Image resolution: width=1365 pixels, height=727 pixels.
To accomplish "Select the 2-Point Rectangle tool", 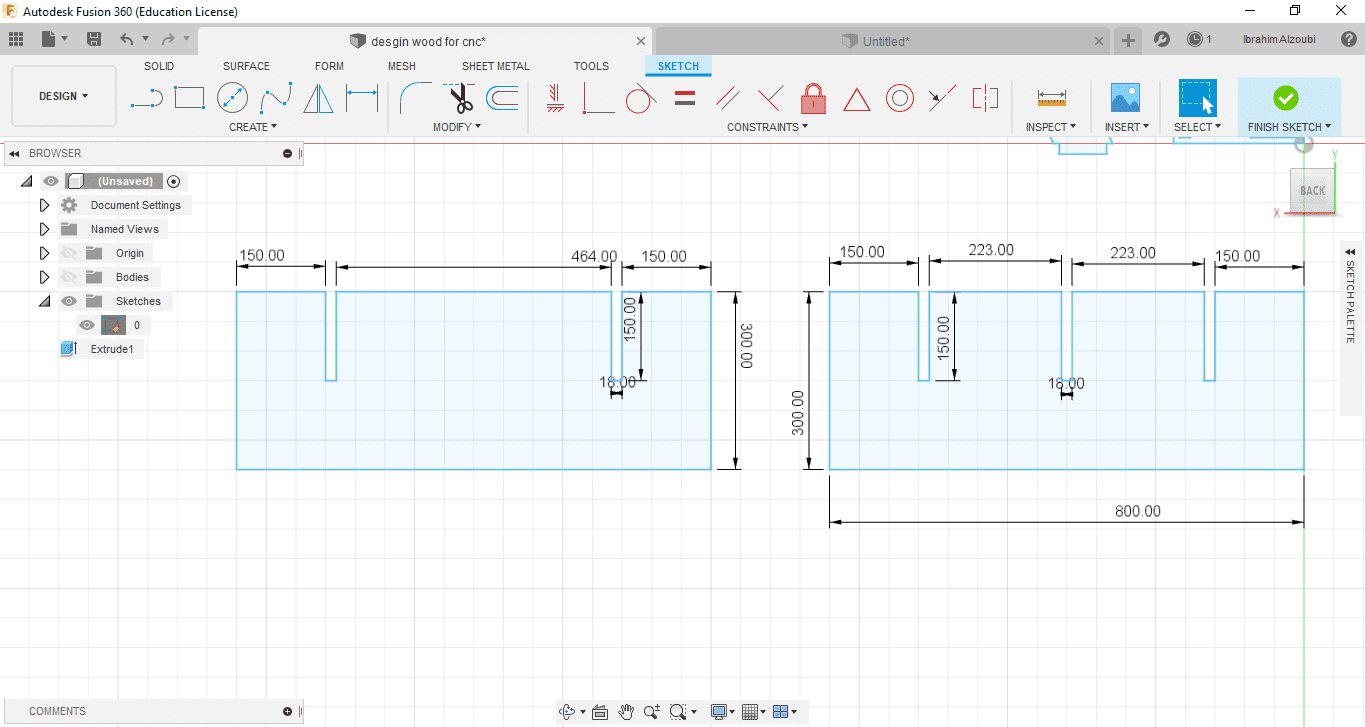I will coord(189,98).
